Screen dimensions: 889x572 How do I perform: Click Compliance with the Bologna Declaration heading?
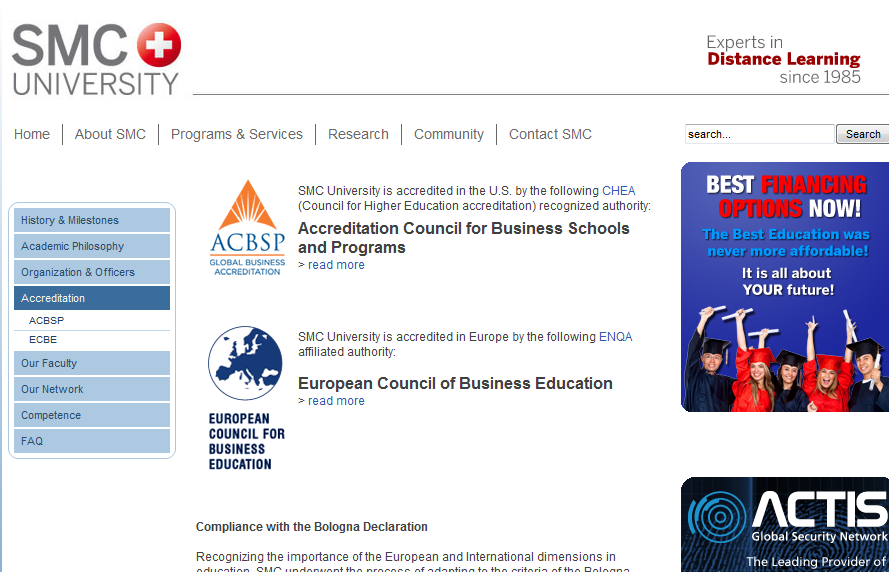pyautogui.click(x=312, y=527)
